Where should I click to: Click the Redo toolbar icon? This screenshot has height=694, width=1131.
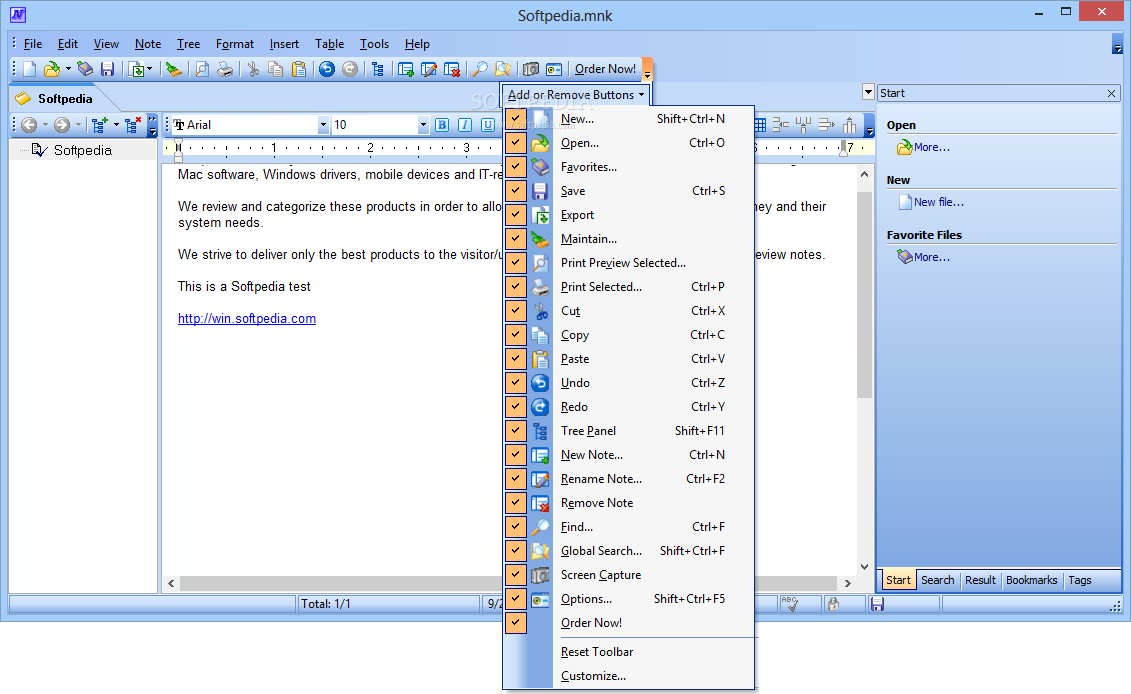click(x=350, y=69)
